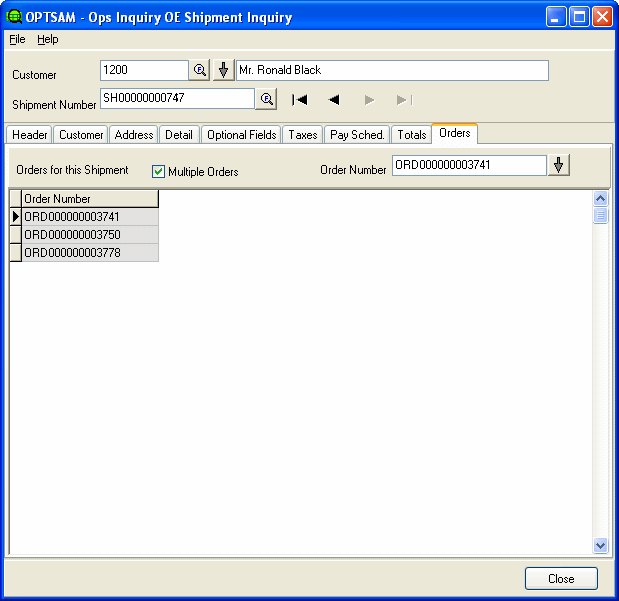The height and width of the screenshot is (601, 619).
Task: Switch to the Header tab
Action: point(29,135)
